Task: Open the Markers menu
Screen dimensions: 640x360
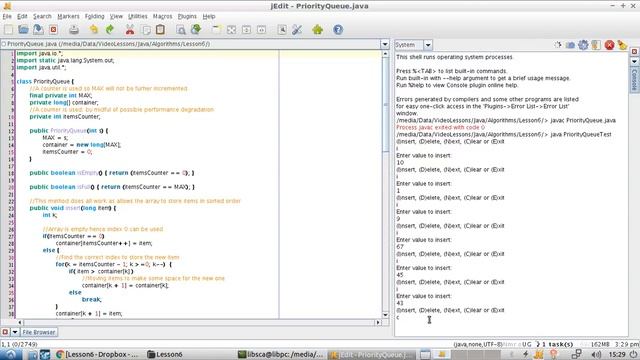Action: pos(68,16)
